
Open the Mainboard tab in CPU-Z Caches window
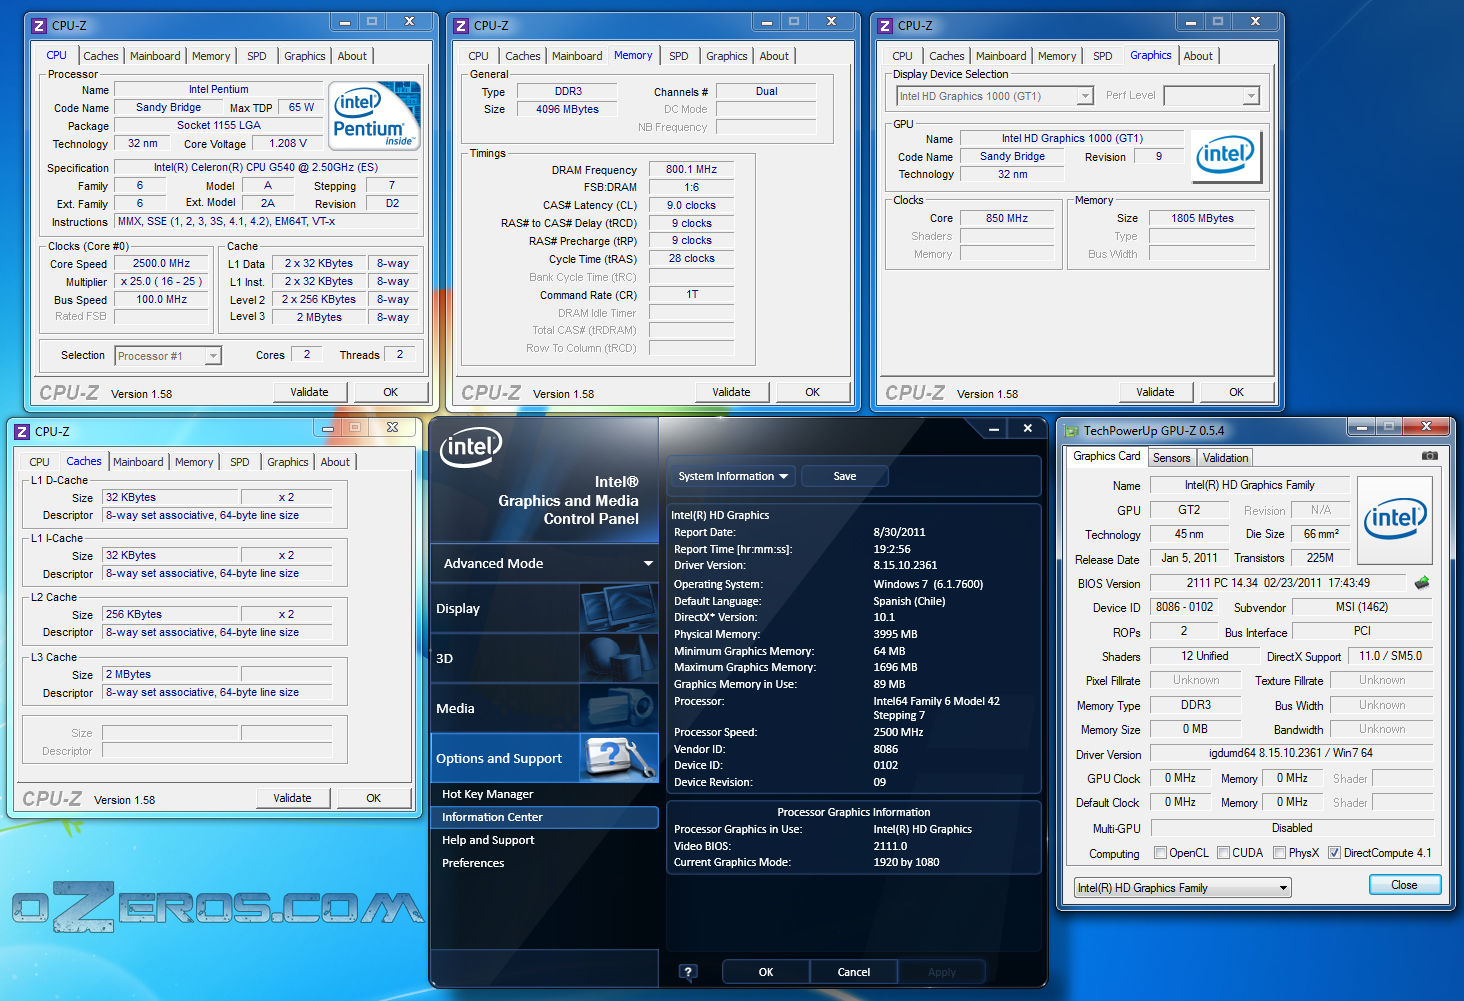[x=138, y=462]
